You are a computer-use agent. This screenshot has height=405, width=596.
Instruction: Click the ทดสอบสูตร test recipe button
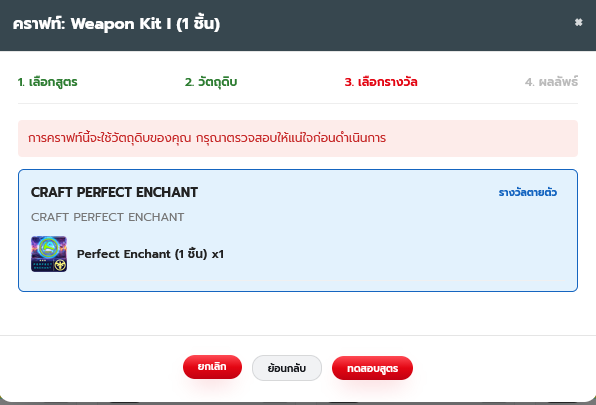pos(372,368)
